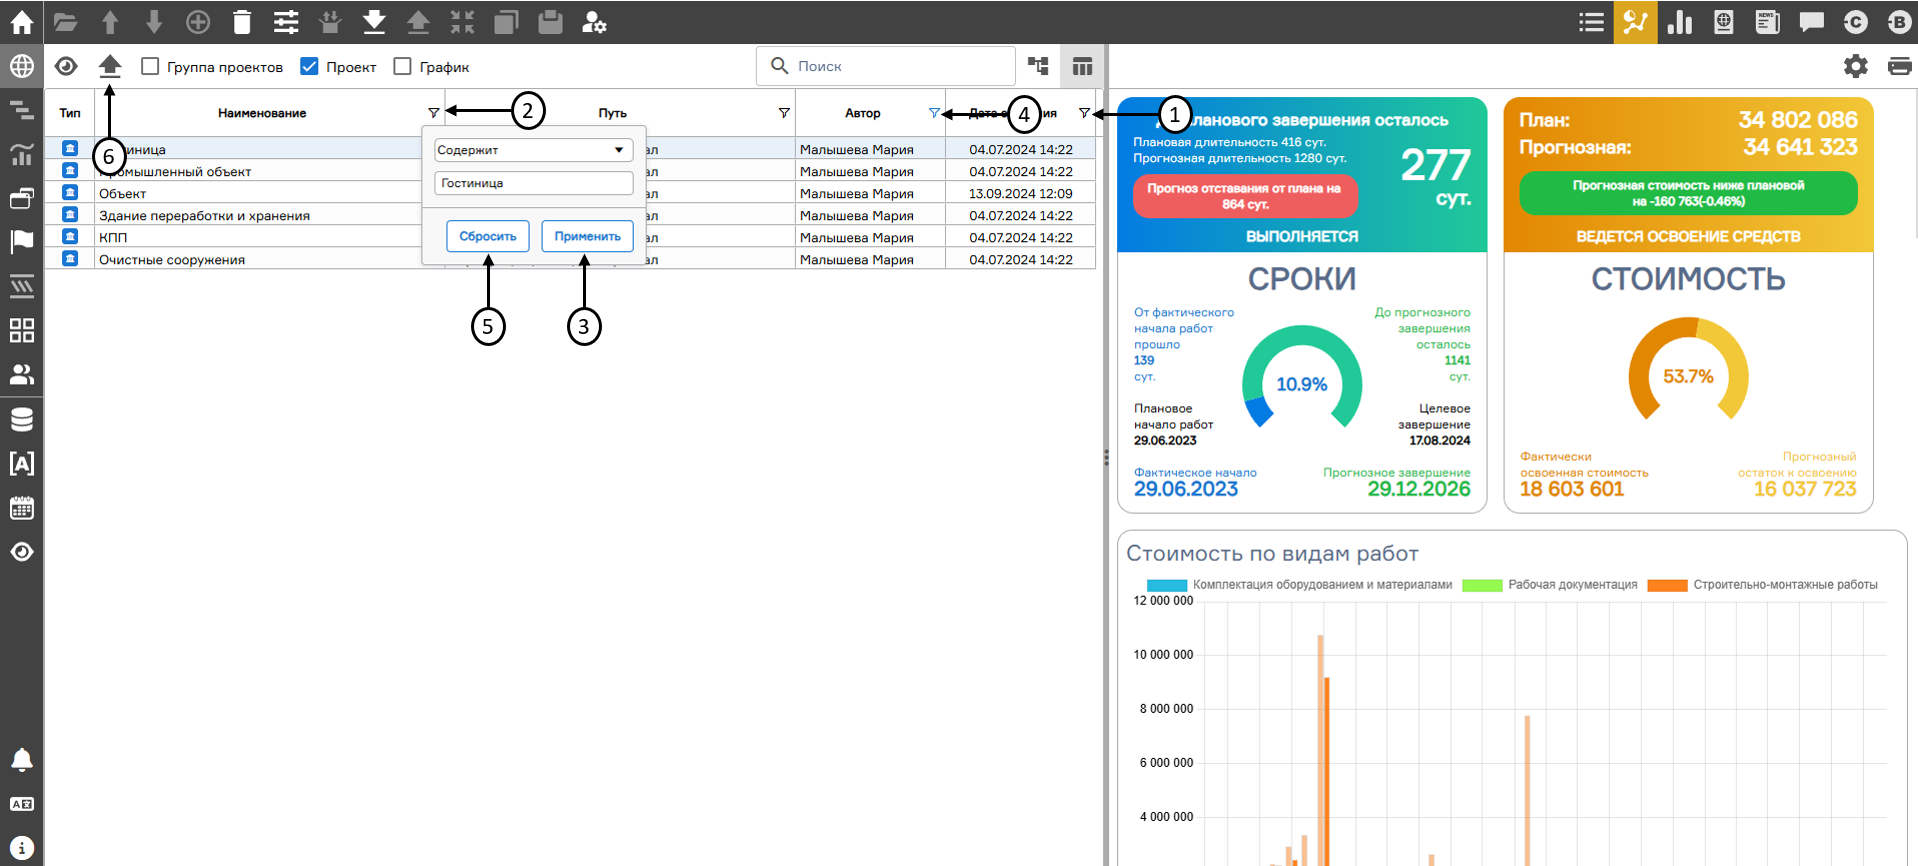Select the Здание переработки и хранения row
Image resolution: width=1918 pixels, height=866 pixels.
pos(570,215)
